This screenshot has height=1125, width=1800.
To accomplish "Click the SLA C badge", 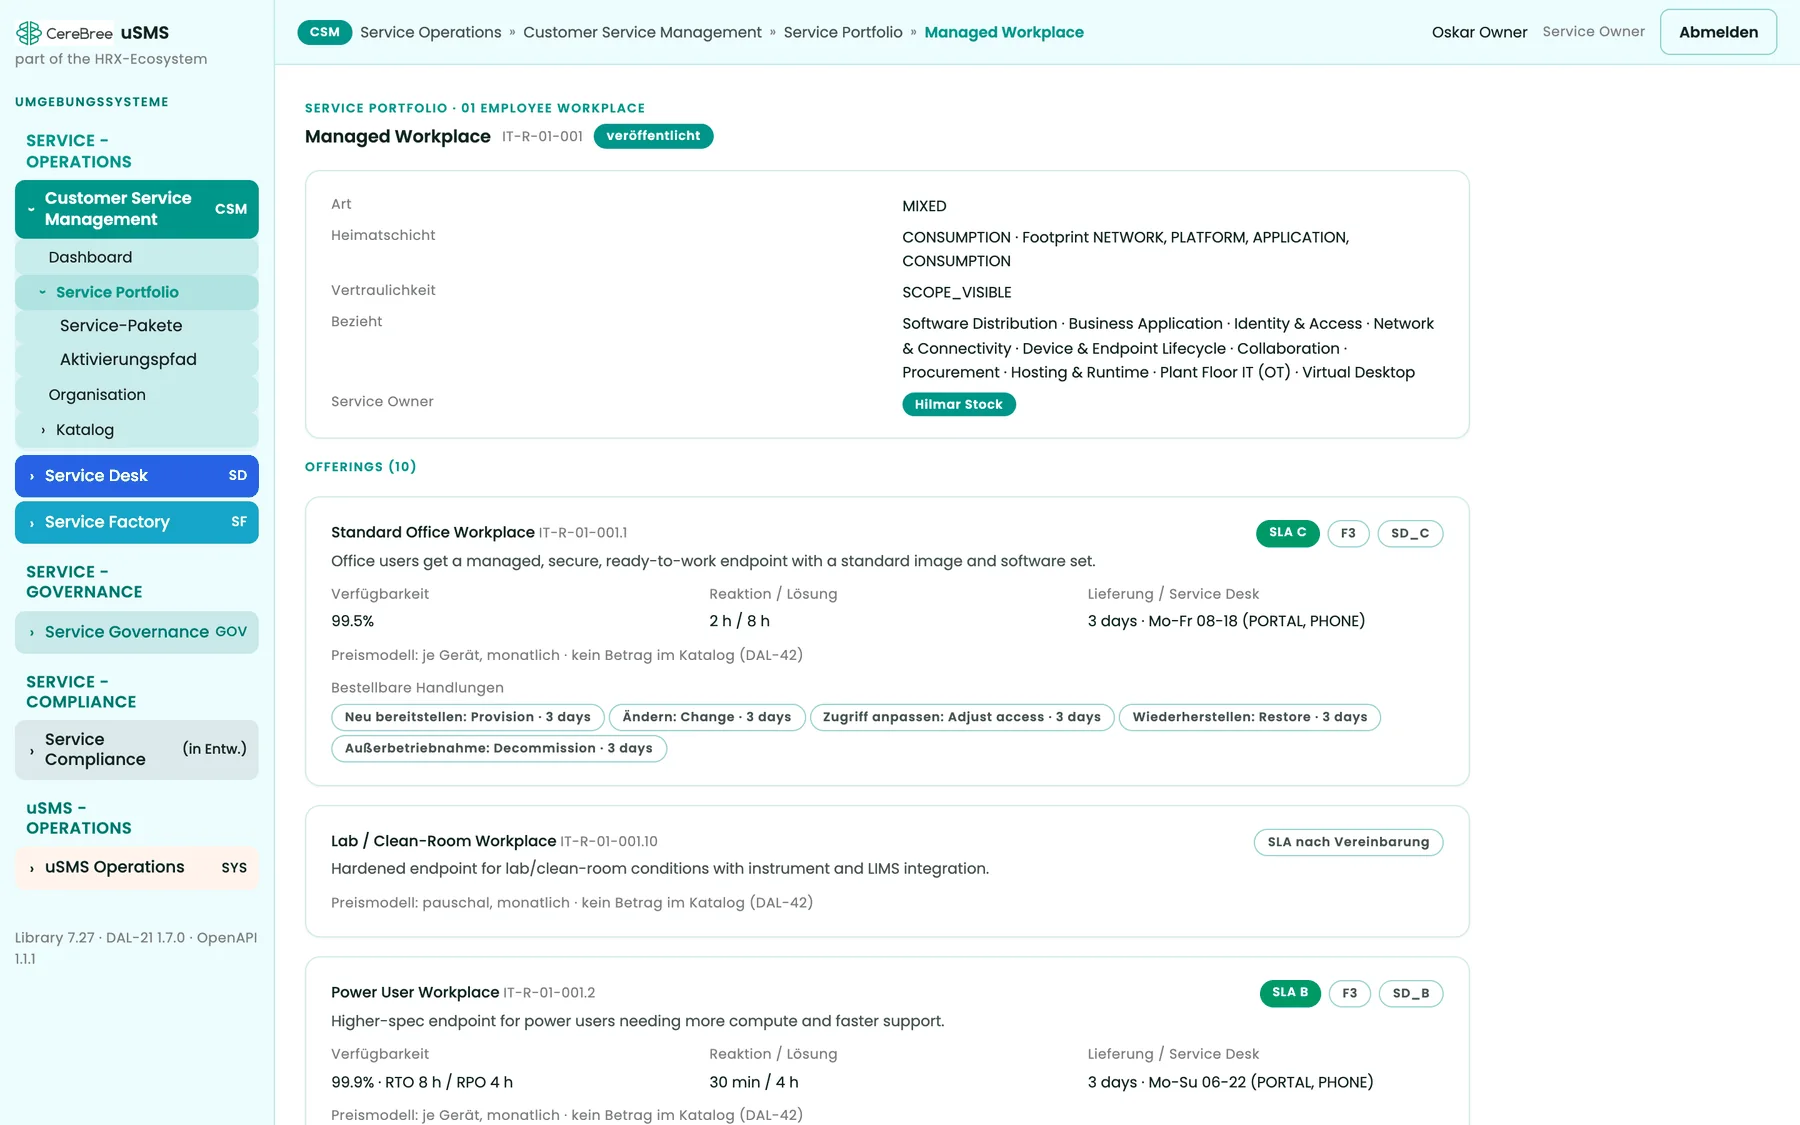I will pyautogui.click(x=1287, y=533).
